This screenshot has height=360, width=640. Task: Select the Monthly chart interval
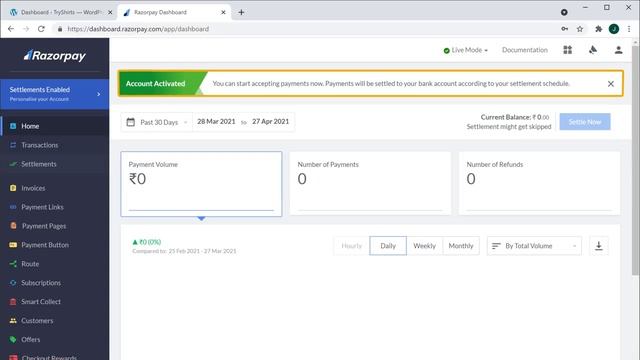(x=461, y=246)
